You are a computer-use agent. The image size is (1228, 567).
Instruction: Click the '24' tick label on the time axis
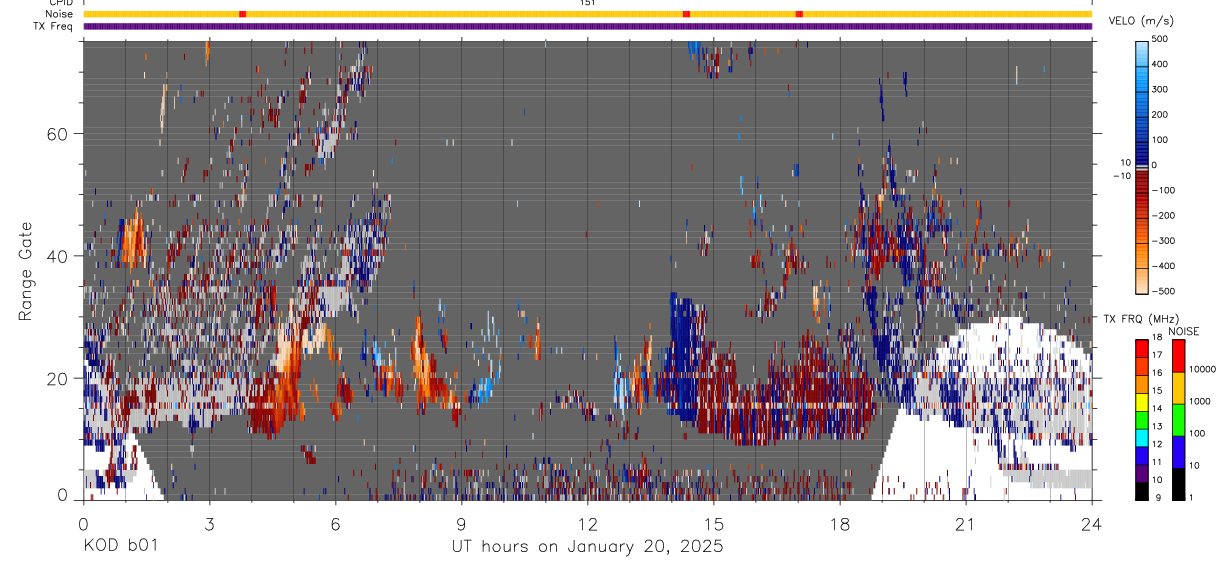1092,523
